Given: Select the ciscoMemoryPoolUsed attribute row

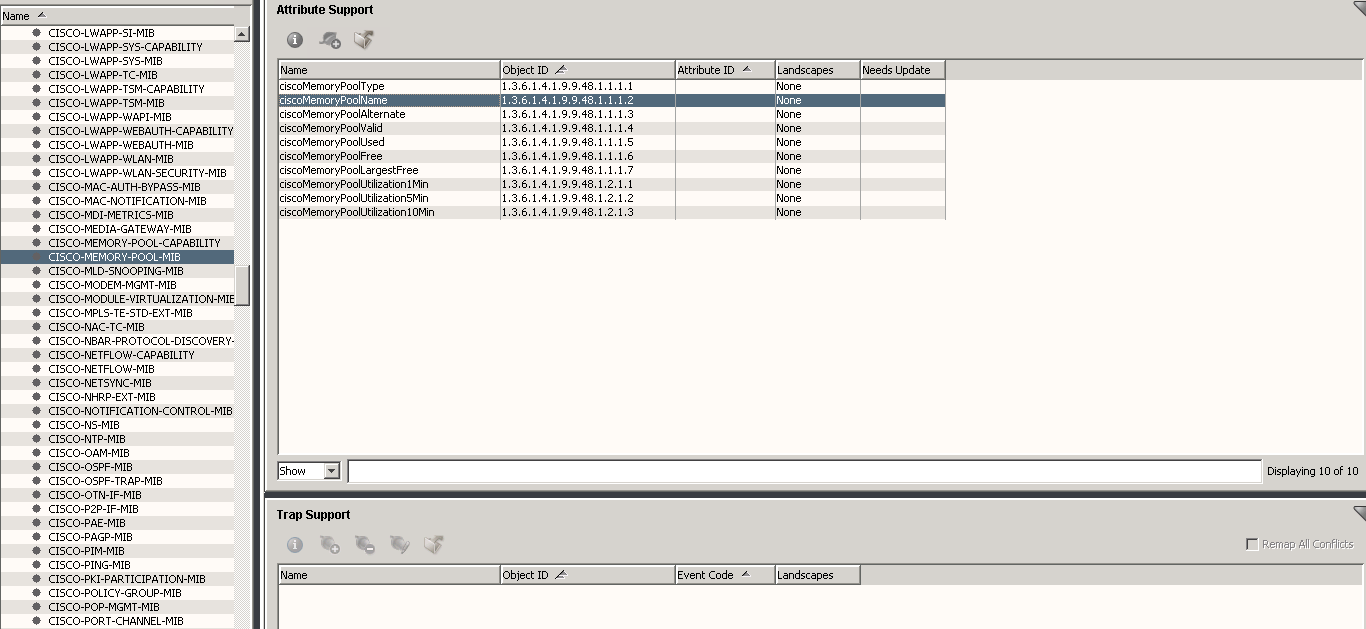Looking at the screenshot, I should pyautogui.click(x=331, y=142).
